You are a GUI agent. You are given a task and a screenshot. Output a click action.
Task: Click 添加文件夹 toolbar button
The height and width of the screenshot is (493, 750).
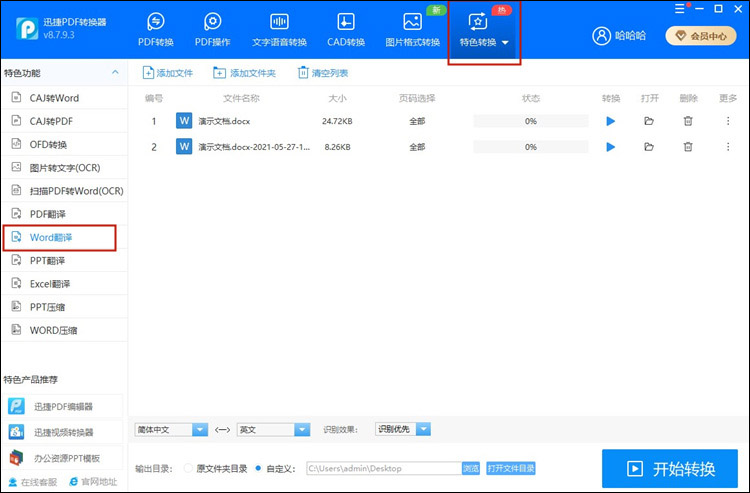244,73
